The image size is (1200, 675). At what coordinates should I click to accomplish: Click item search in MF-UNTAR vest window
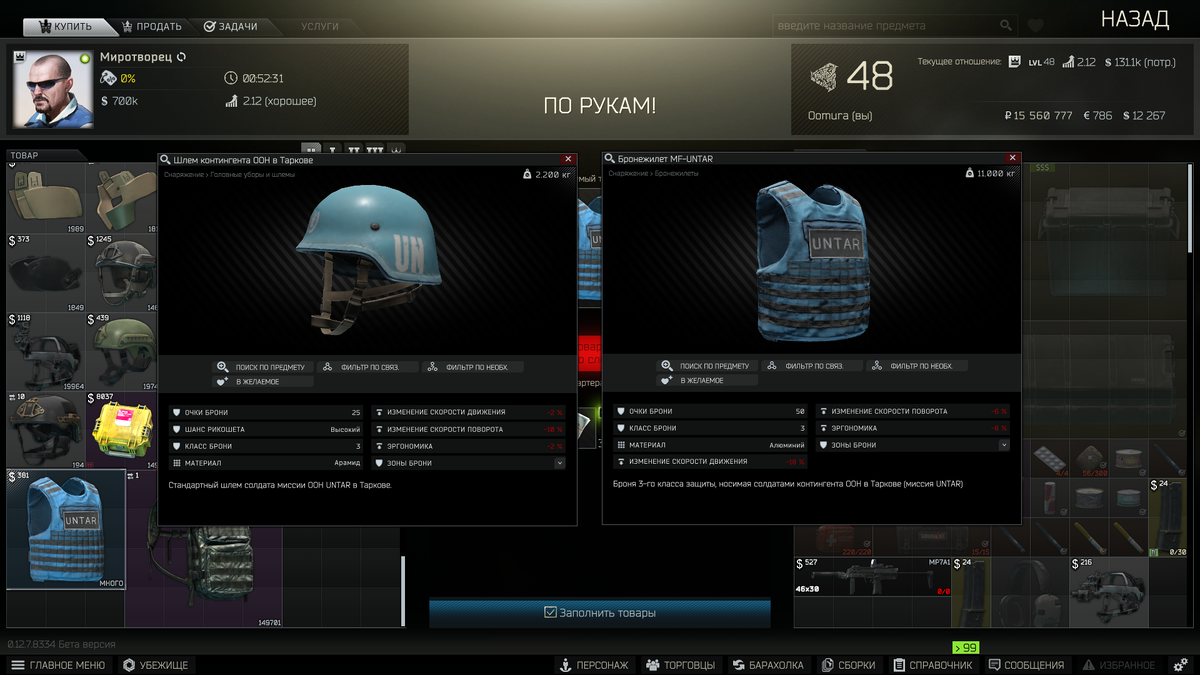[x=708, y=366]
